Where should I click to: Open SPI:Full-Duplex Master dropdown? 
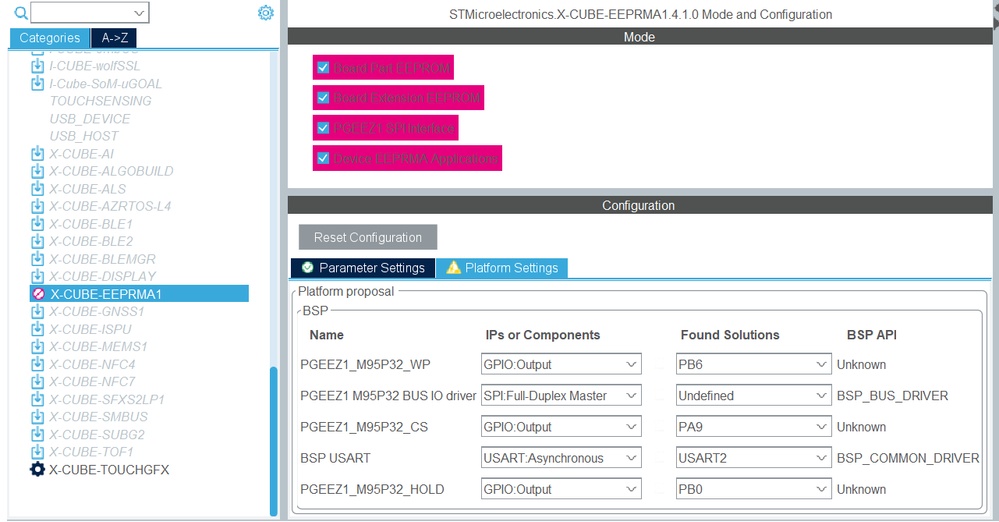561,396
